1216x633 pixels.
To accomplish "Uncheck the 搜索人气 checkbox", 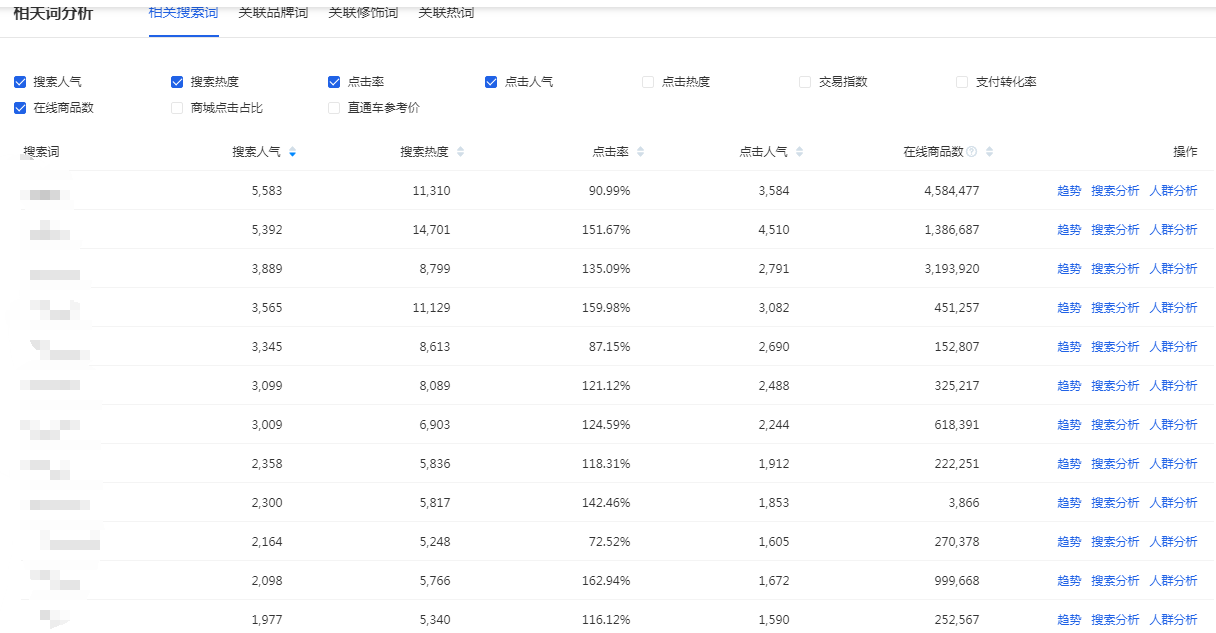I will tap(20, 82).
